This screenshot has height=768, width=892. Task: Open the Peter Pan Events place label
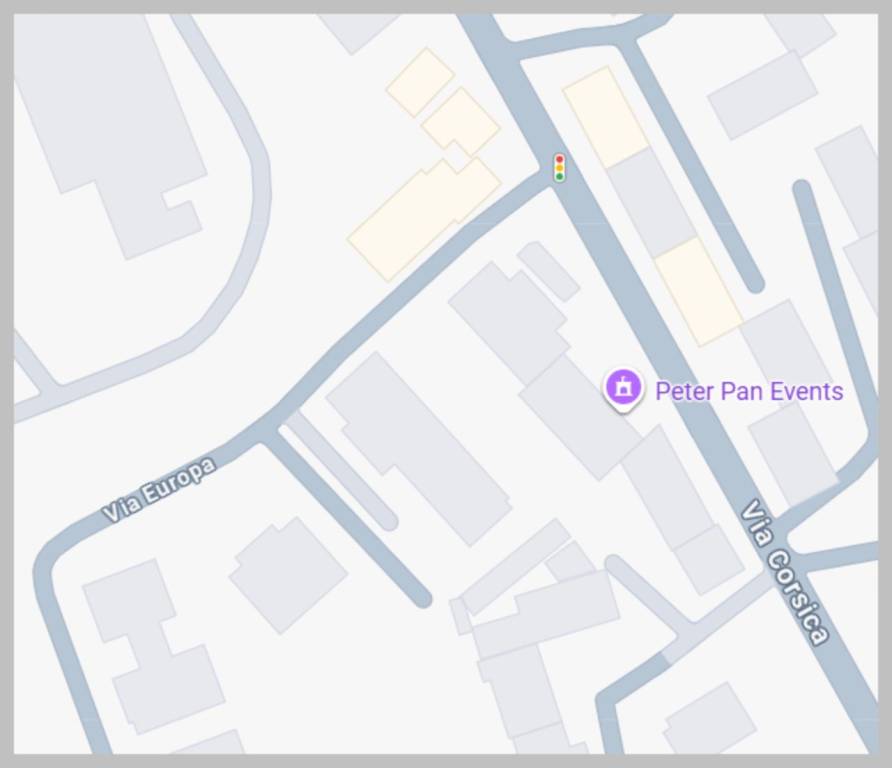749,391
